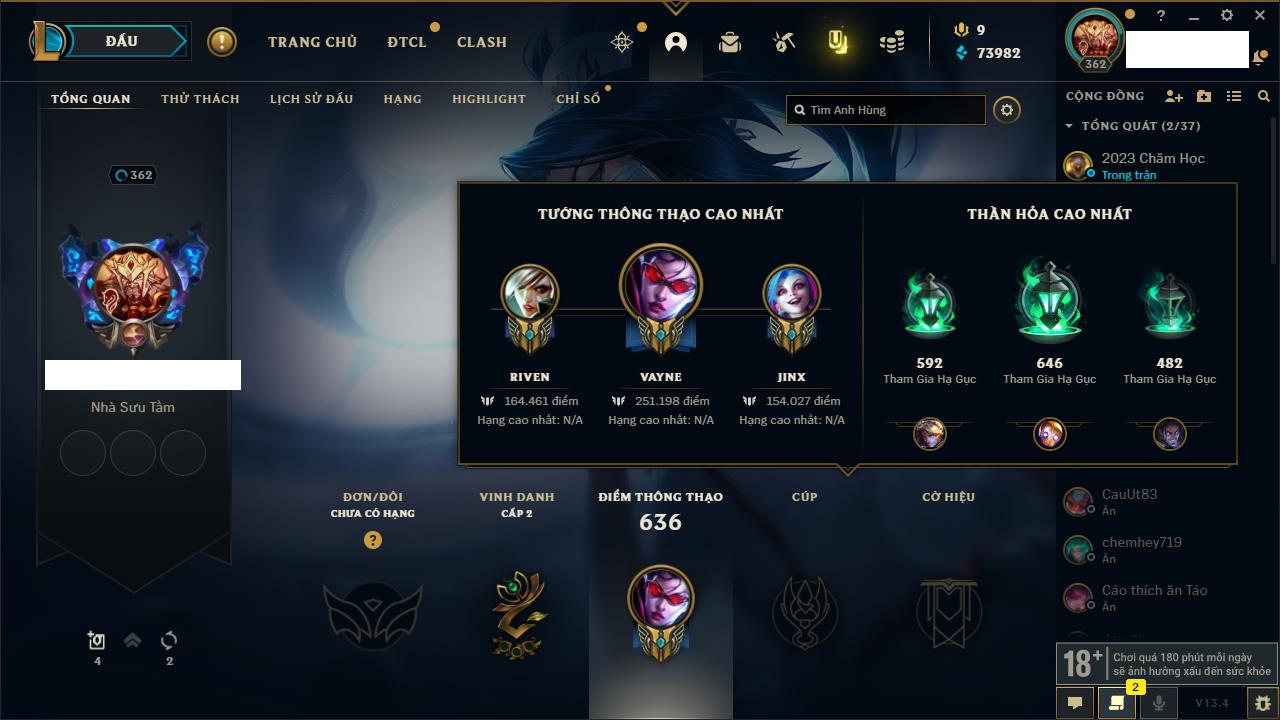Open the Collection backpack icon
Image resolution: width=1280 pixels, height=720 pixels.
coord(730,42)
